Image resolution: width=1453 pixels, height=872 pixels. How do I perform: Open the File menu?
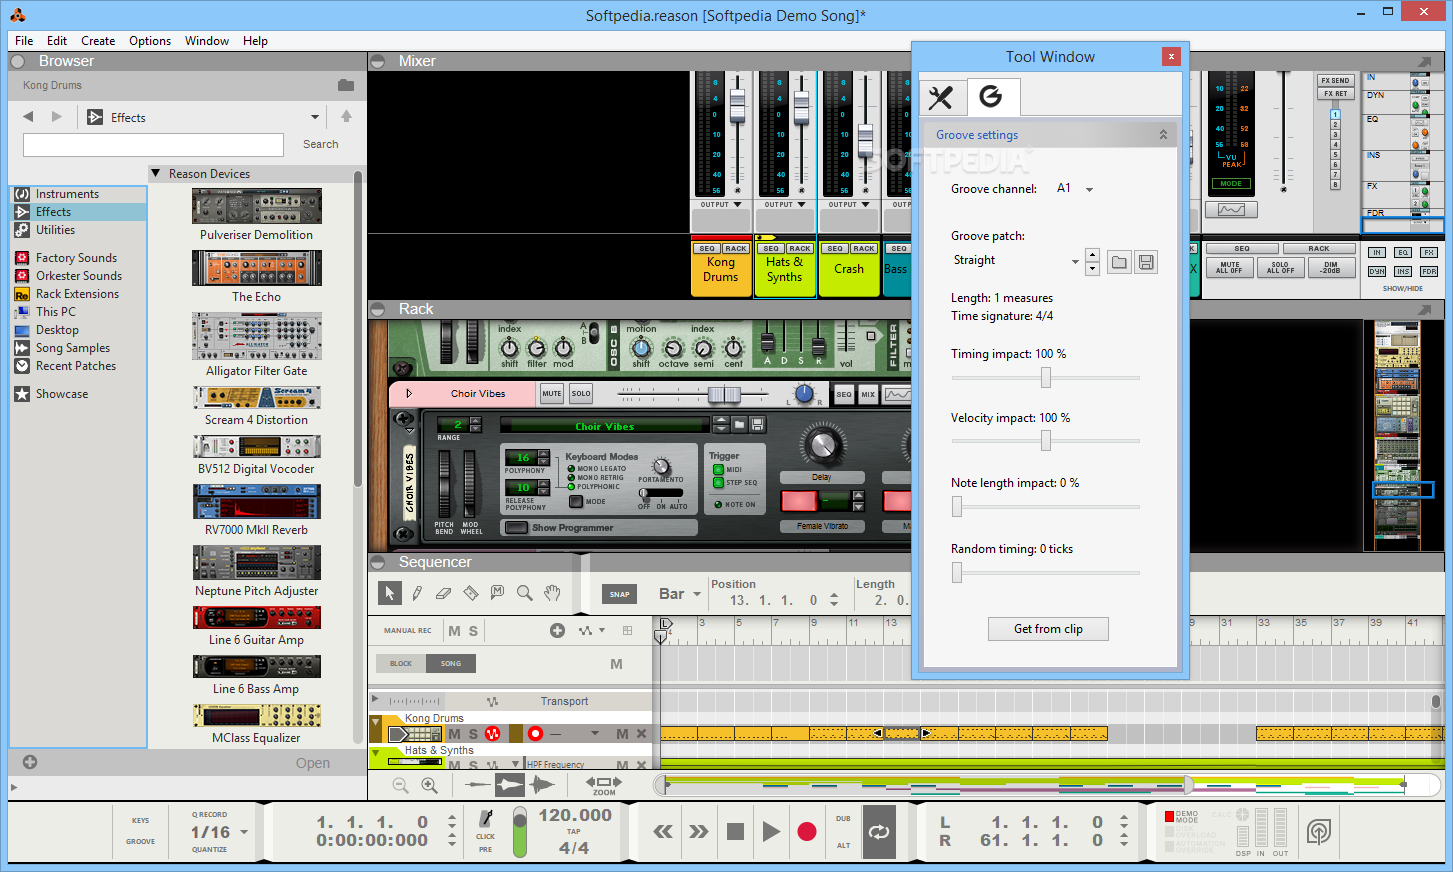24,41
